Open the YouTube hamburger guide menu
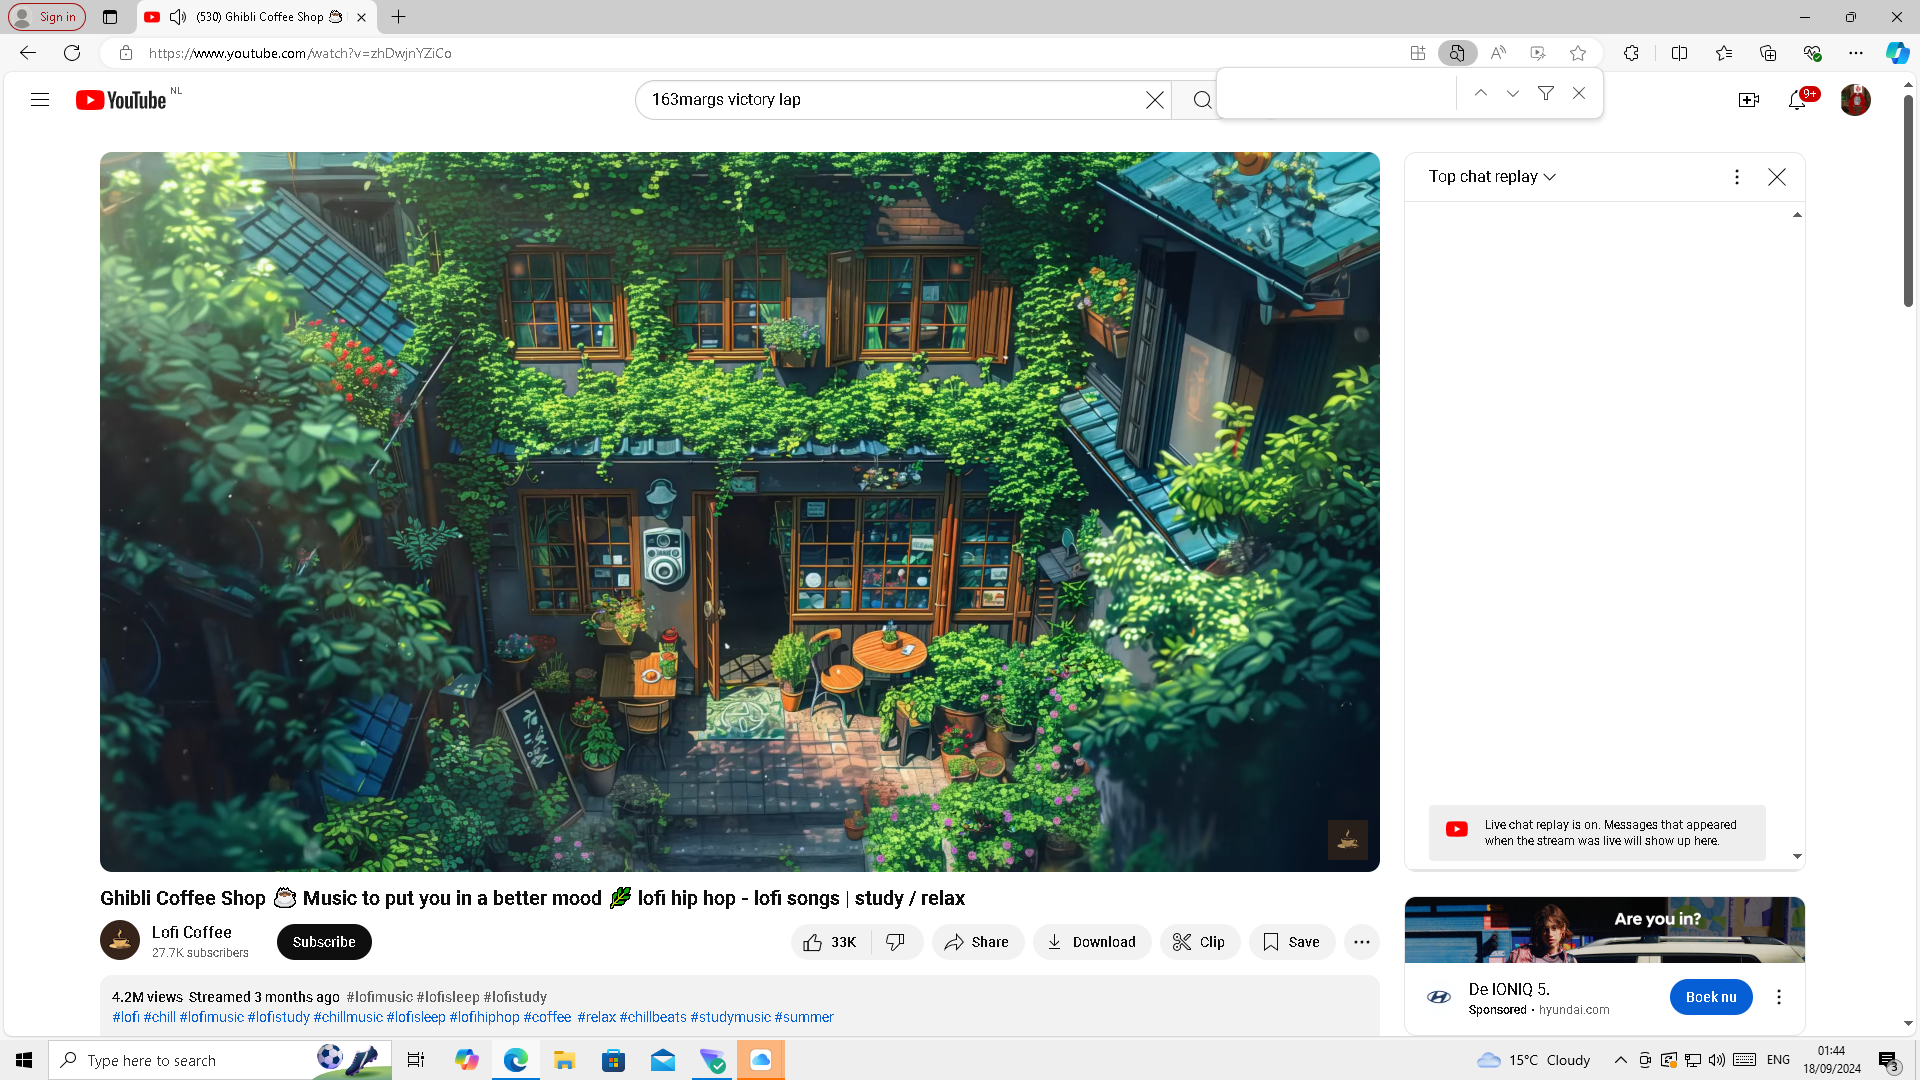Screen dimensions: 1920x1080 (40, 100)
